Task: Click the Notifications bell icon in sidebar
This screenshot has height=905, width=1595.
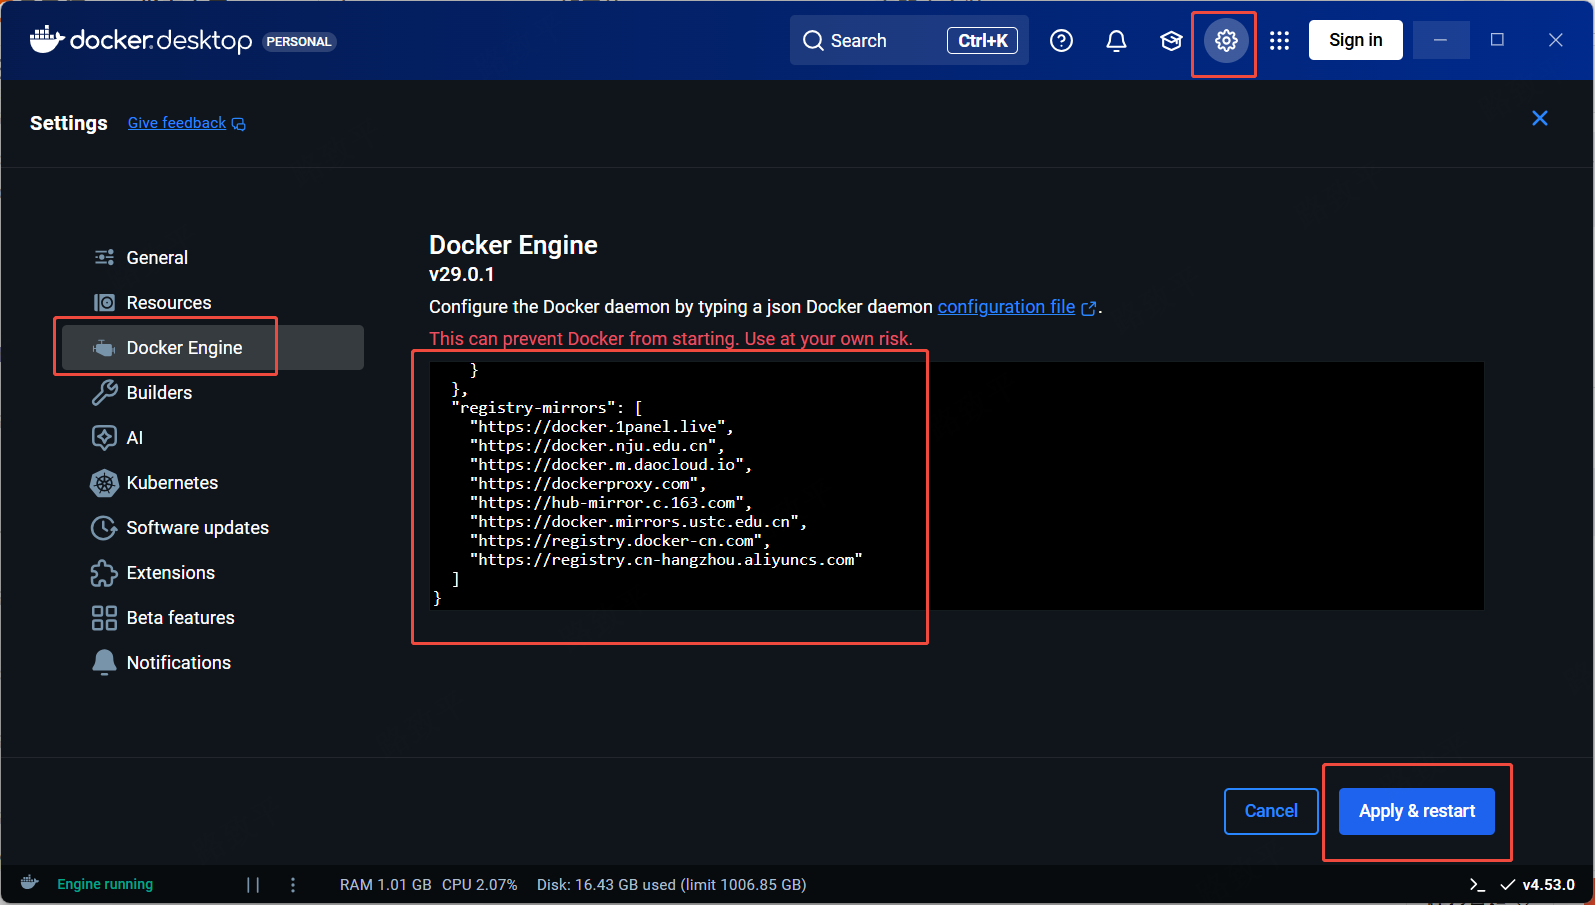Action: click(104, 662)
